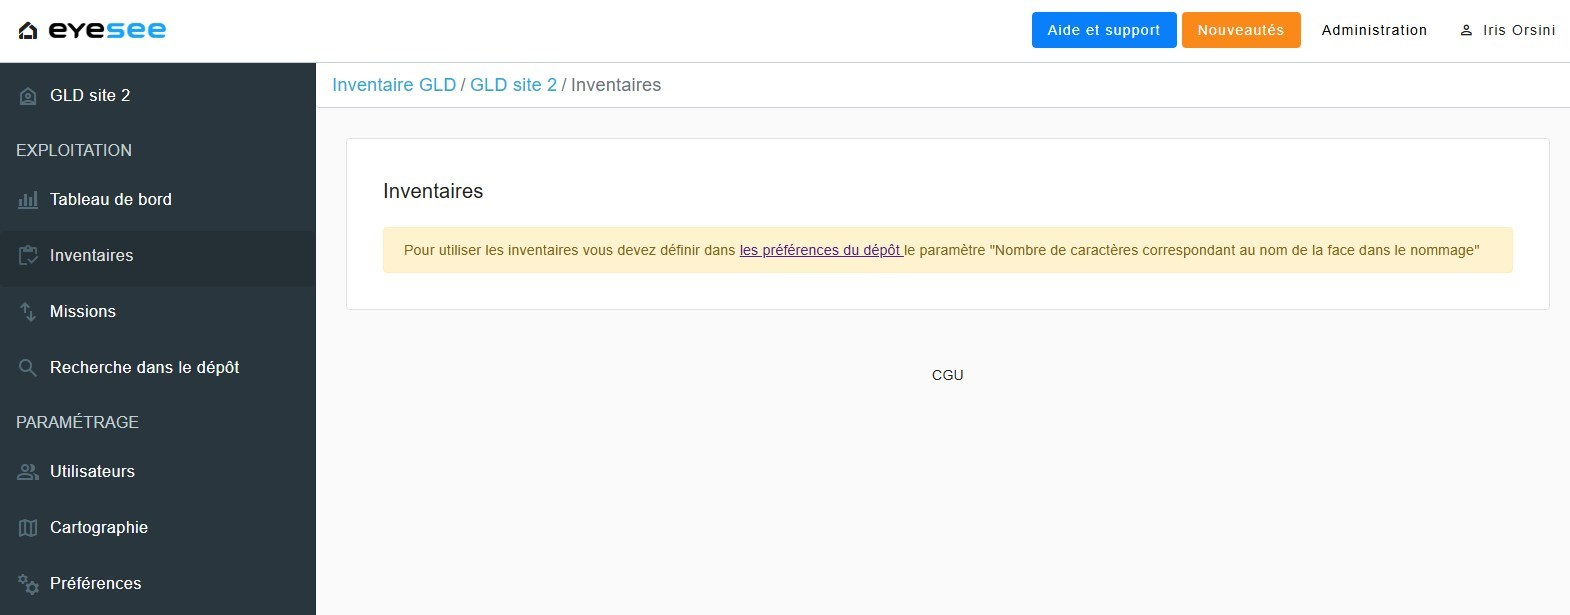
Task: Open the CGU link at the page bottom
Action: (947, 375)
